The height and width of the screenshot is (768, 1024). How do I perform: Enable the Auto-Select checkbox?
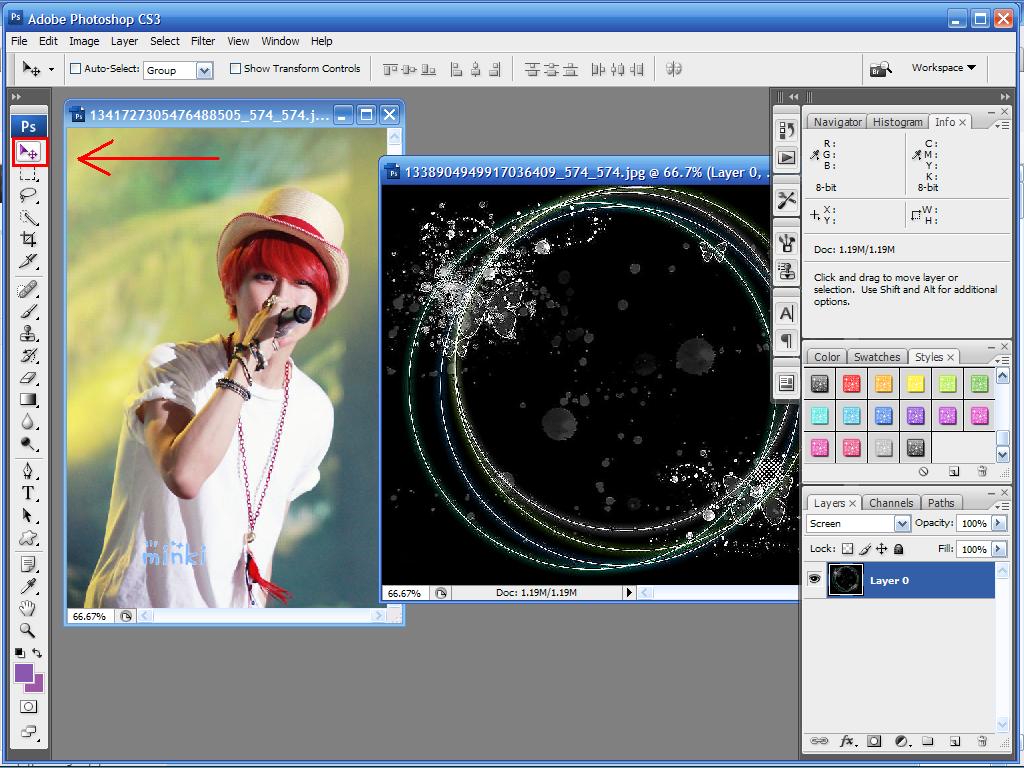75,69
